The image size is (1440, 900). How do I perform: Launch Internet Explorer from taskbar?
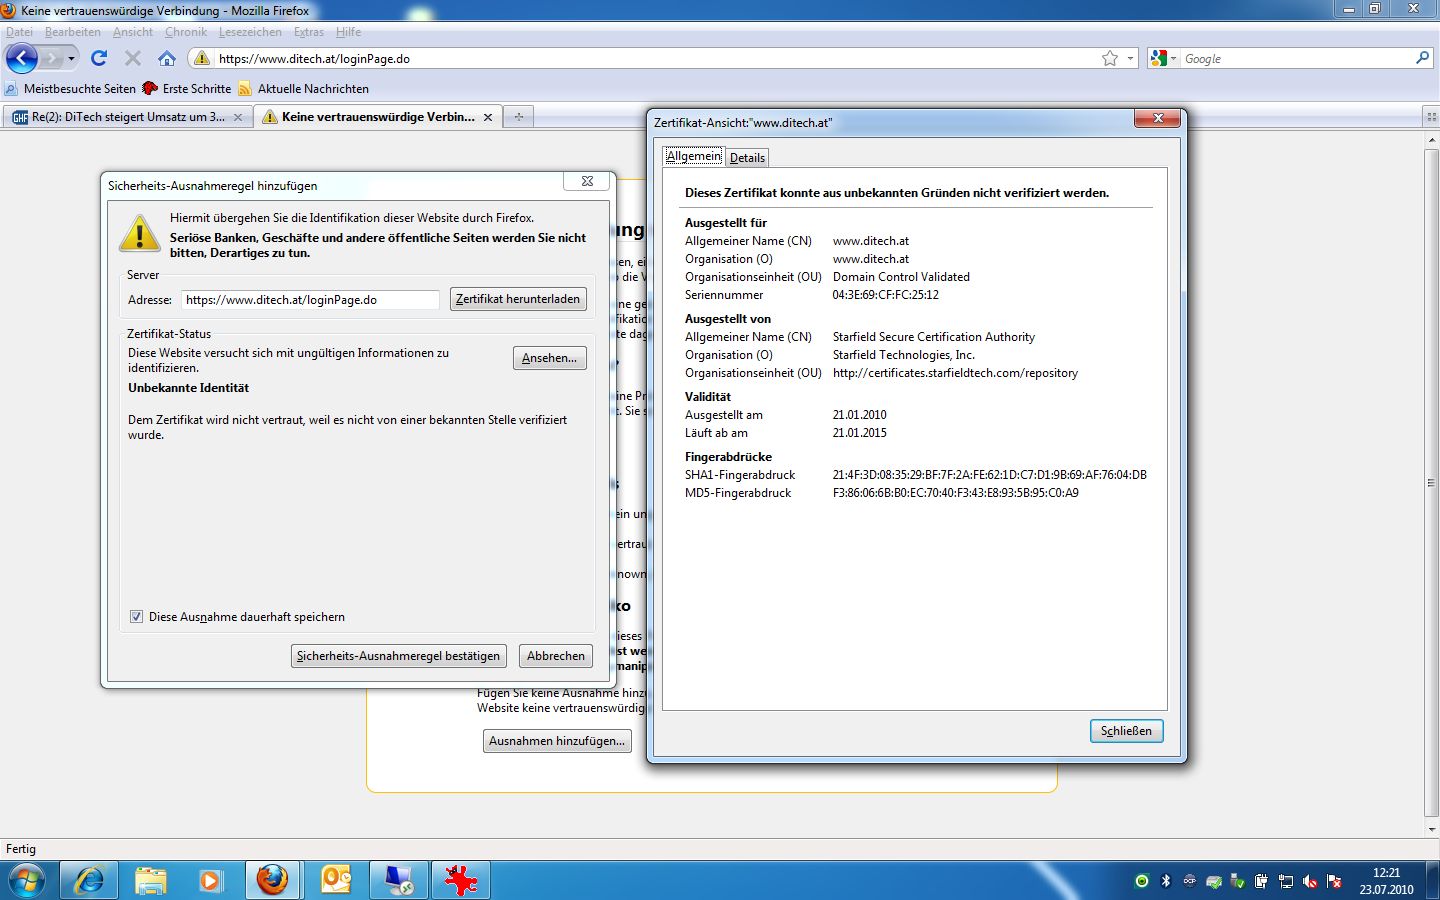[x=89, y=880]
